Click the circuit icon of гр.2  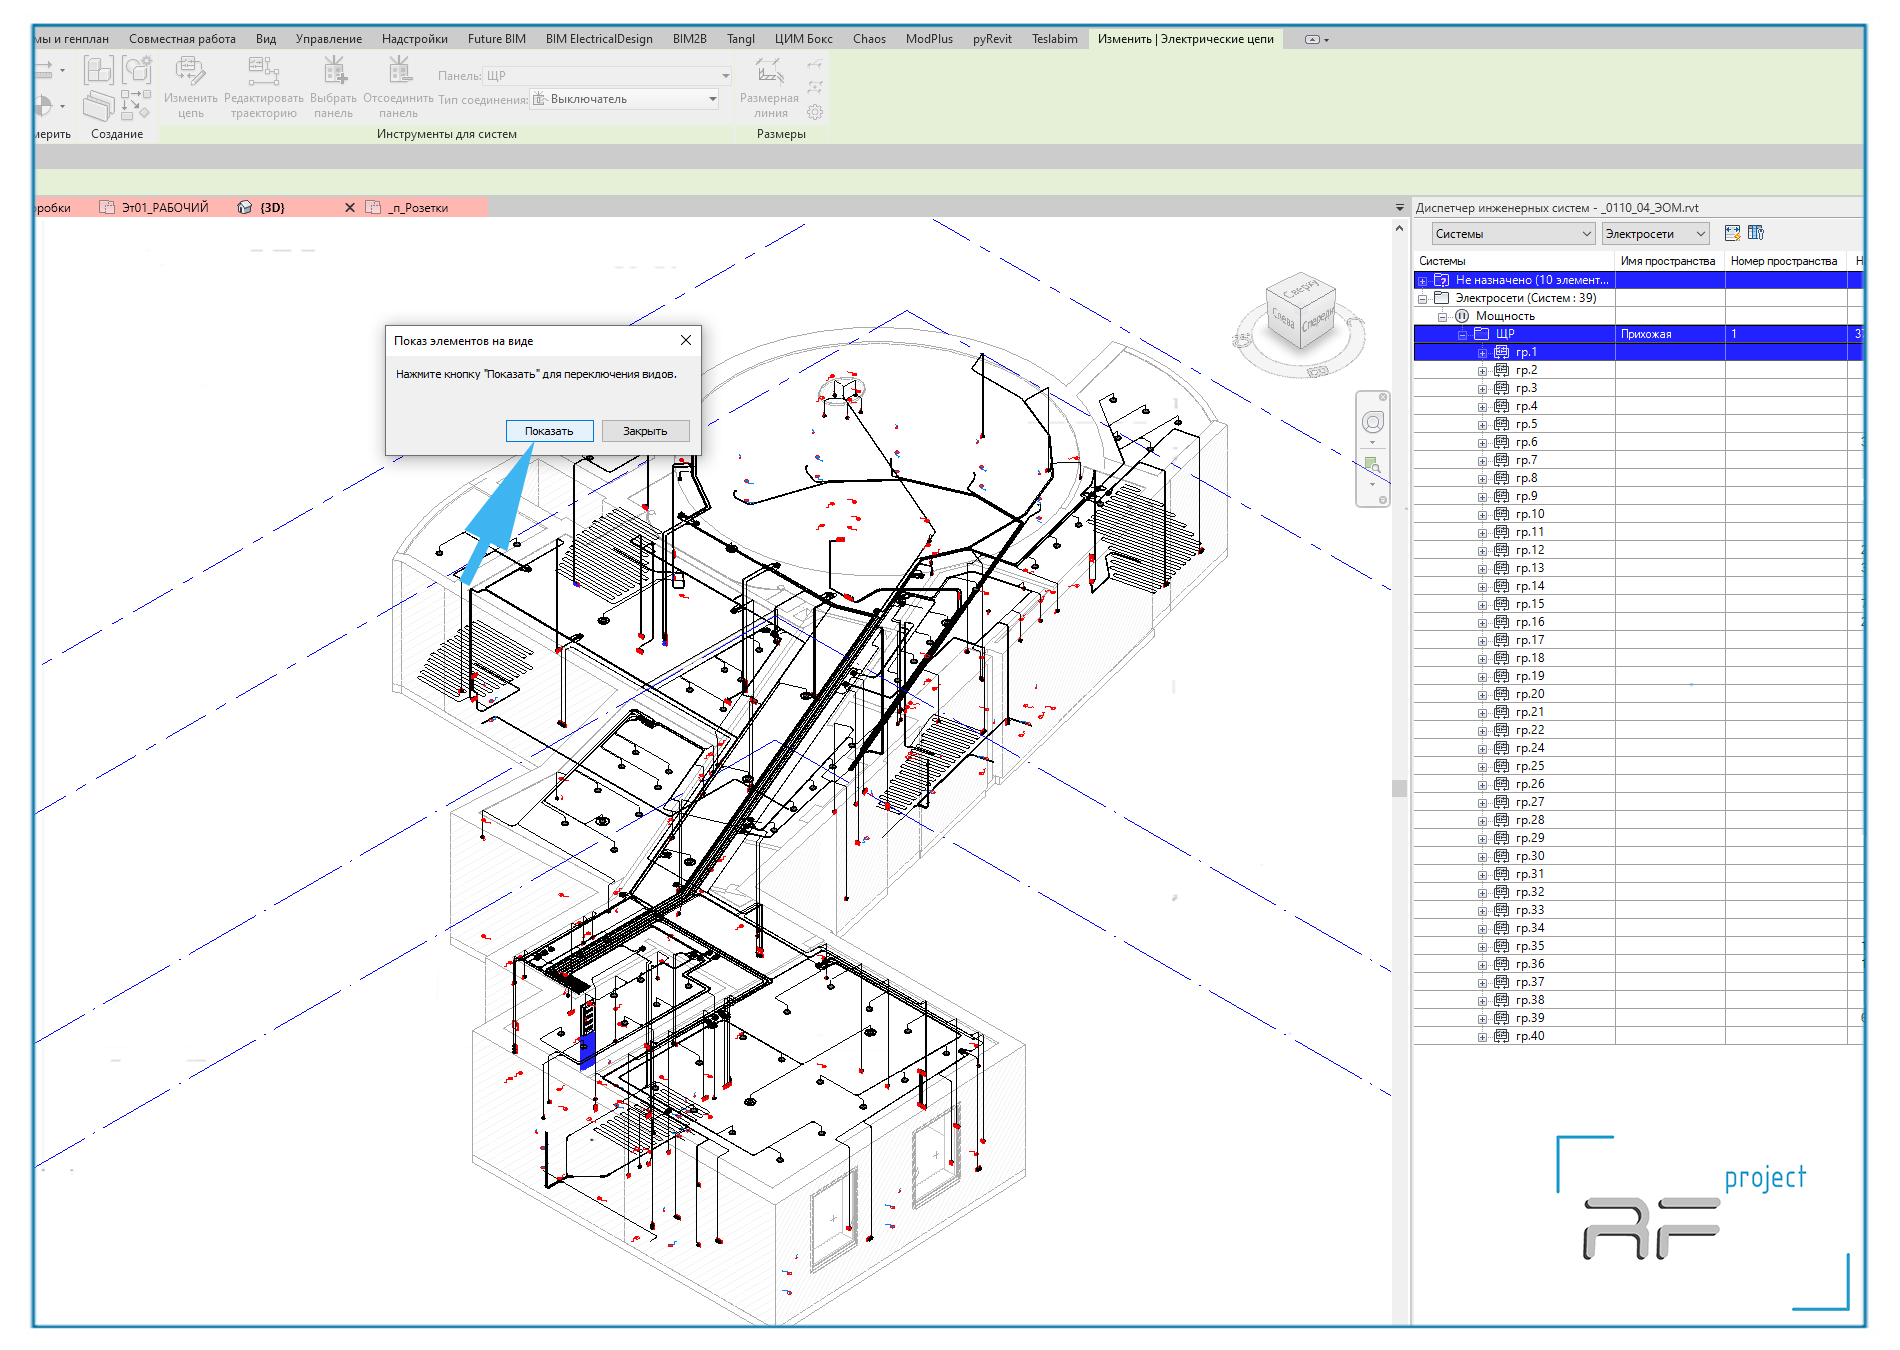(1501, 370)
